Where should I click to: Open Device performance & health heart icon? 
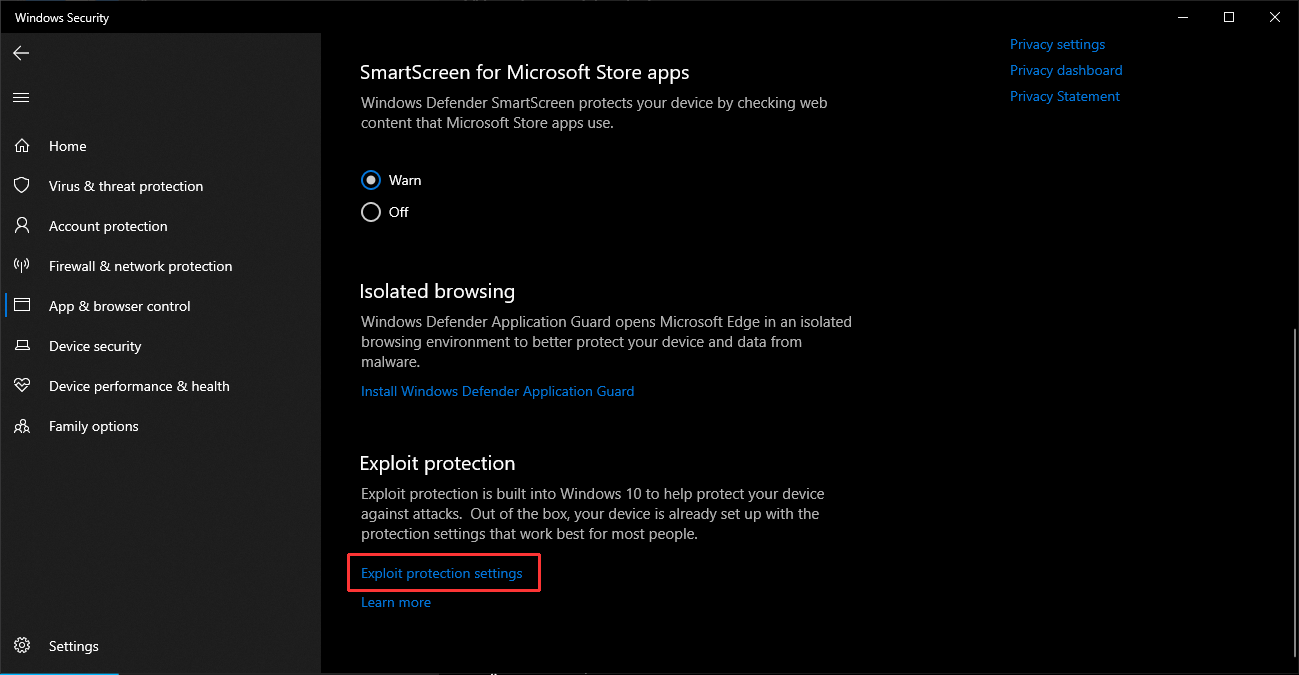(x=22, y=386)
